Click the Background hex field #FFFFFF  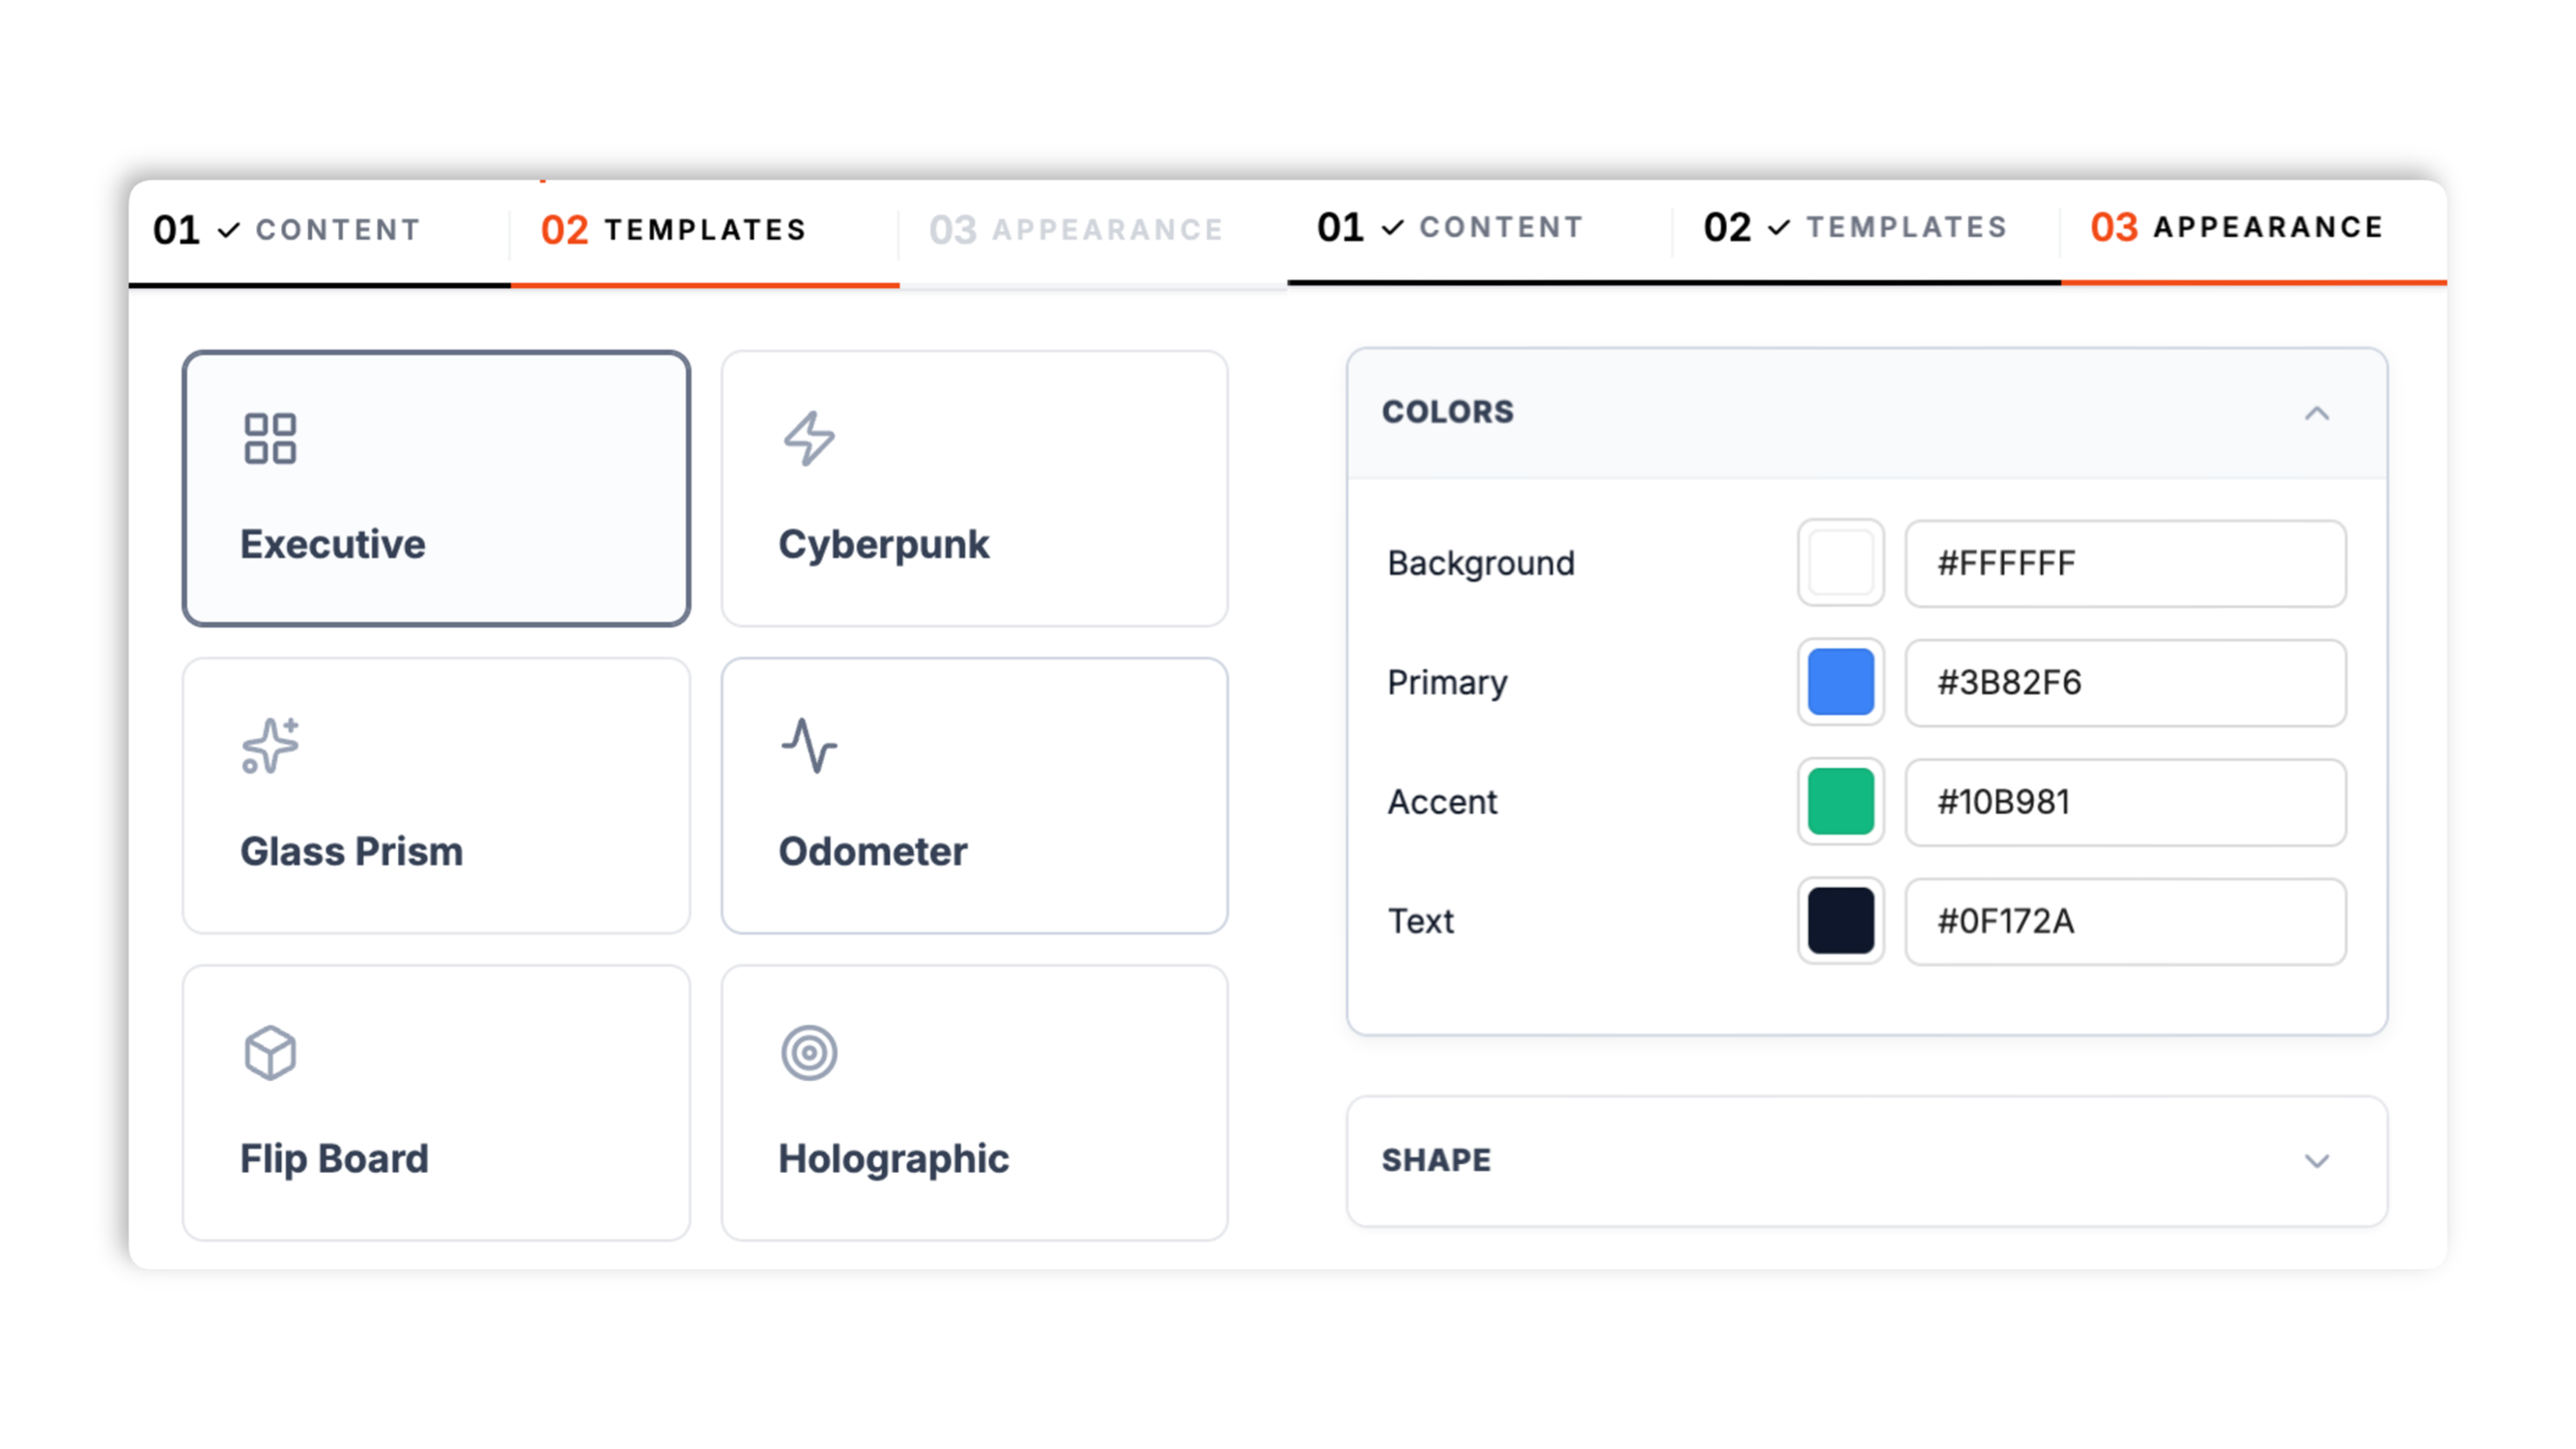point(2126,563)
